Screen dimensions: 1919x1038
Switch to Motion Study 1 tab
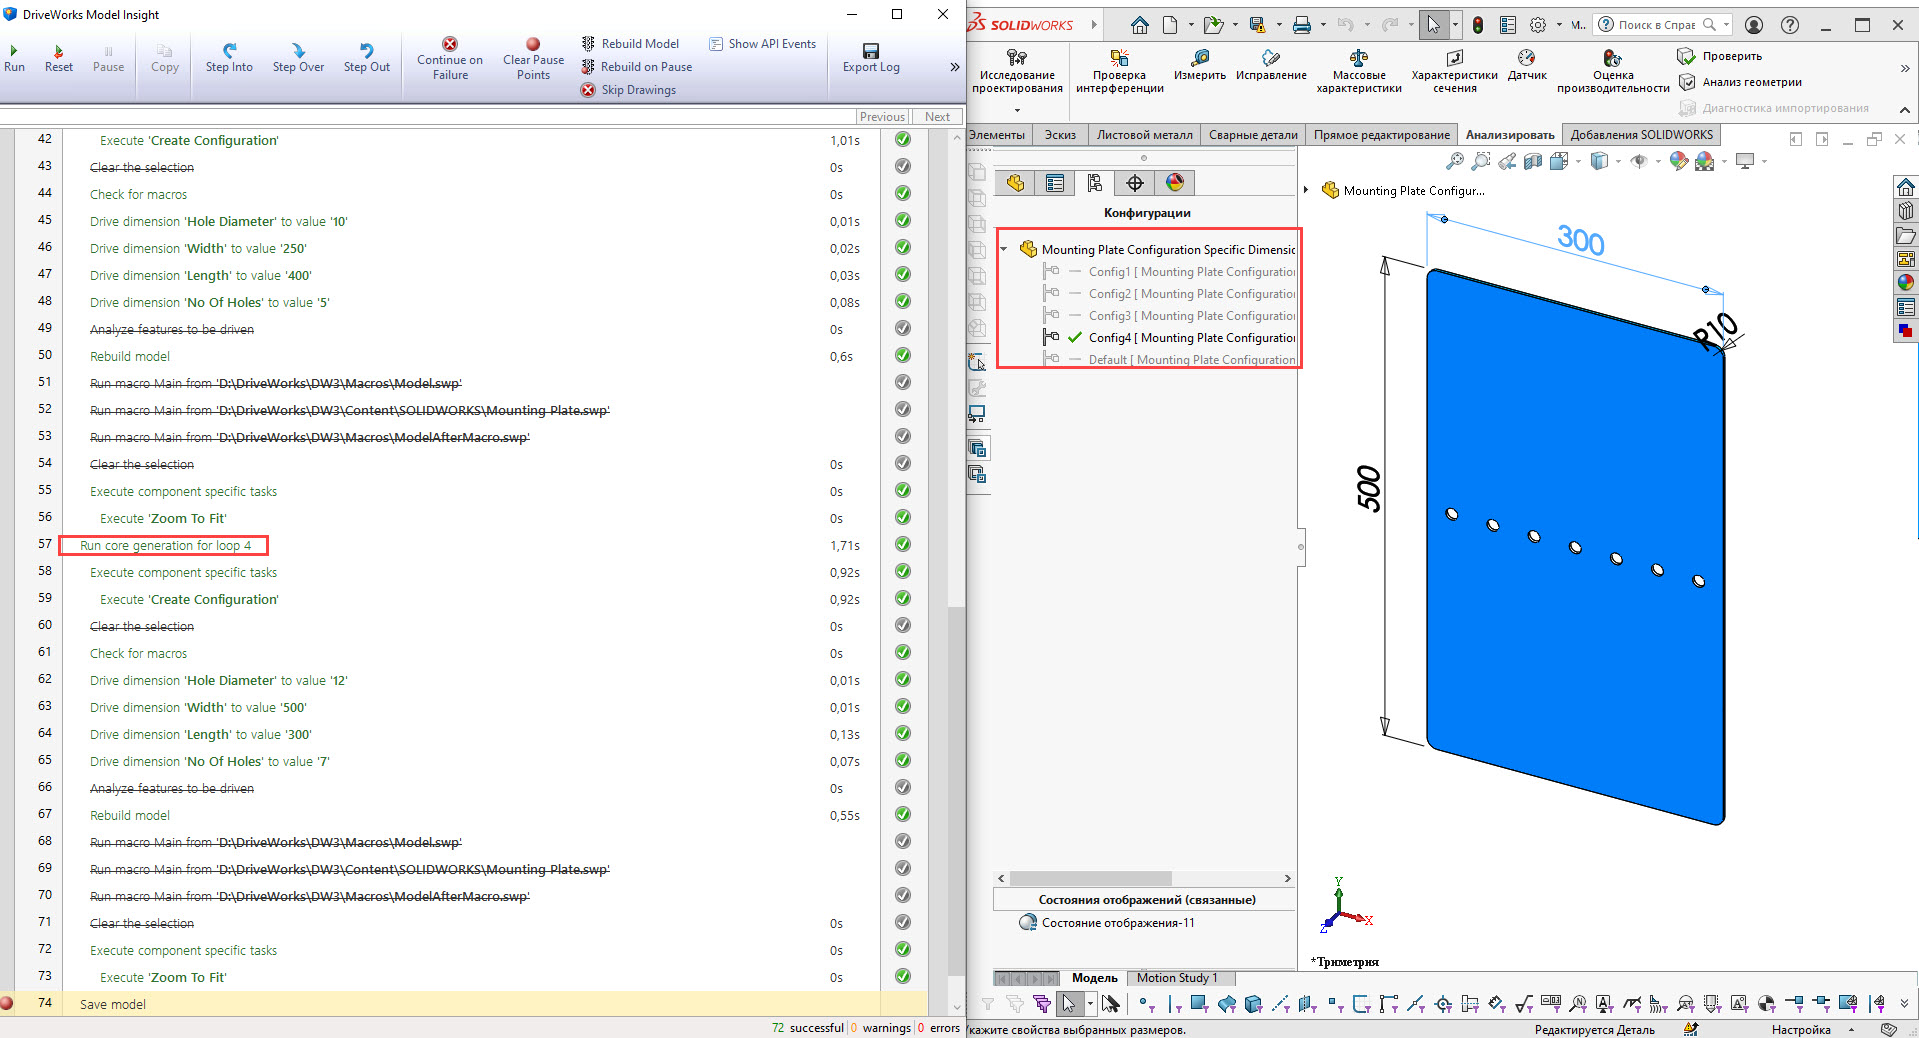[1177, 978]
